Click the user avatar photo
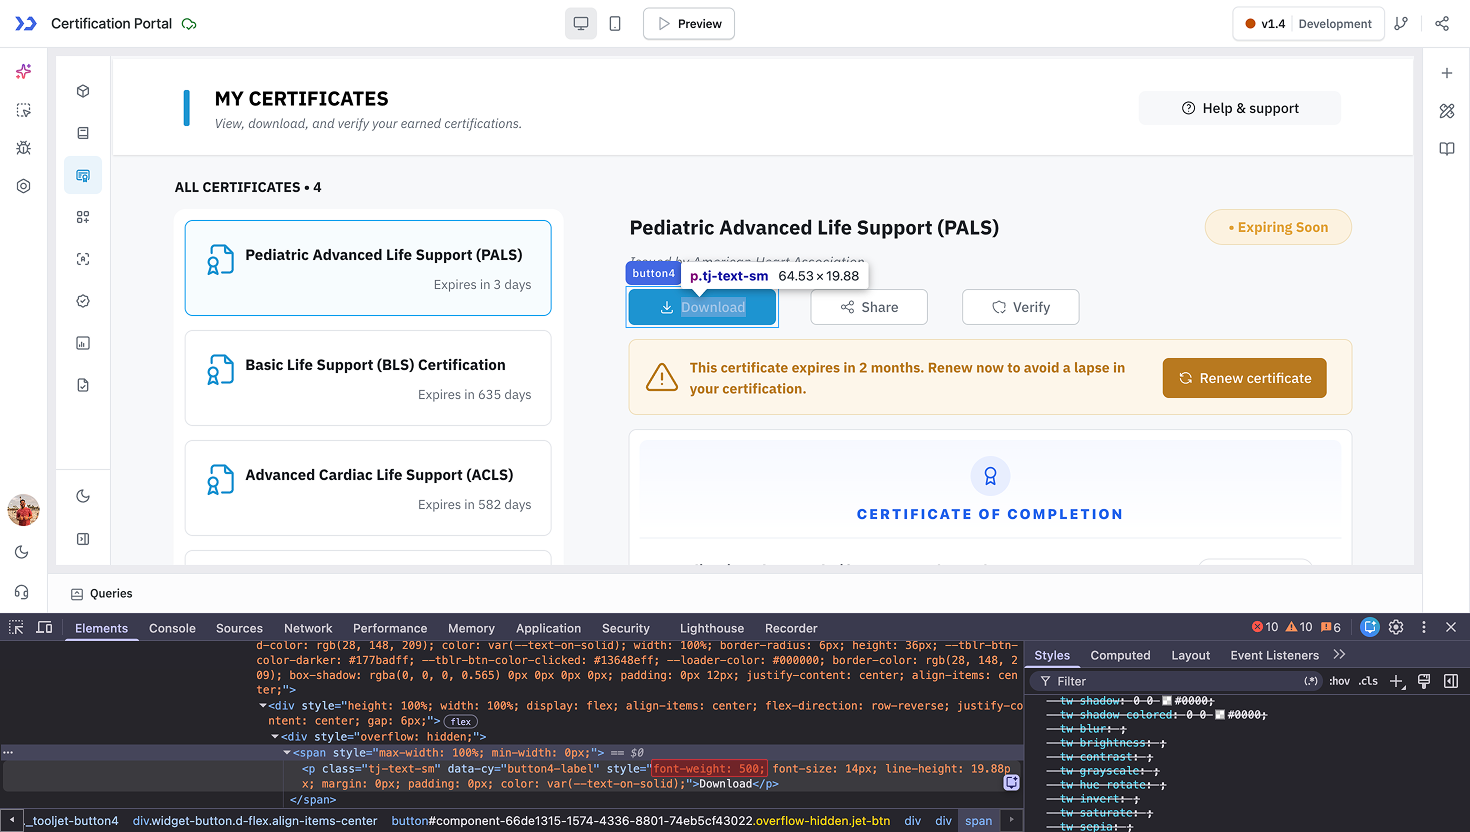The image size is (1470, 832). (x=23, y=510)
